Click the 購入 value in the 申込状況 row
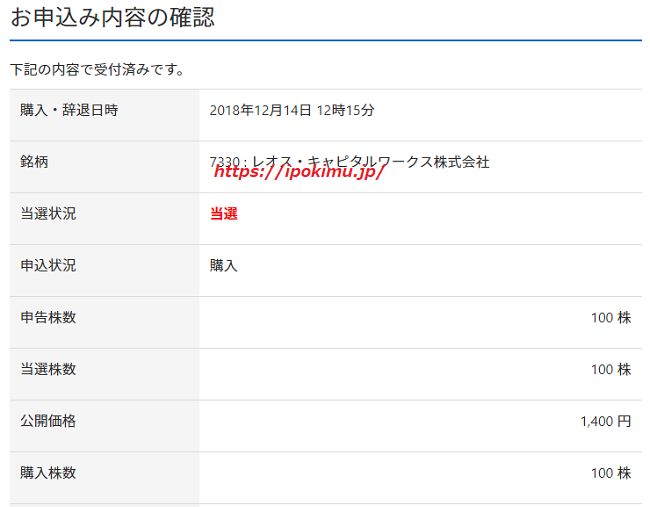 tap(223, 265)
